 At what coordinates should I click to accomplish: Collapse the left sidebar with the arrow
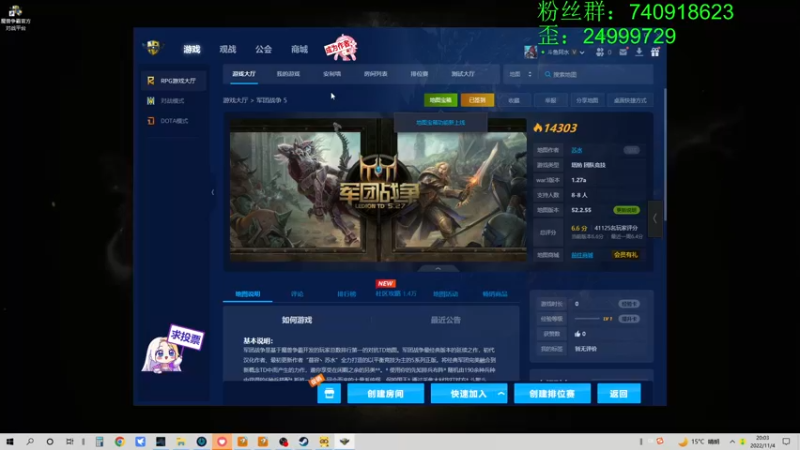coord(213,192)
